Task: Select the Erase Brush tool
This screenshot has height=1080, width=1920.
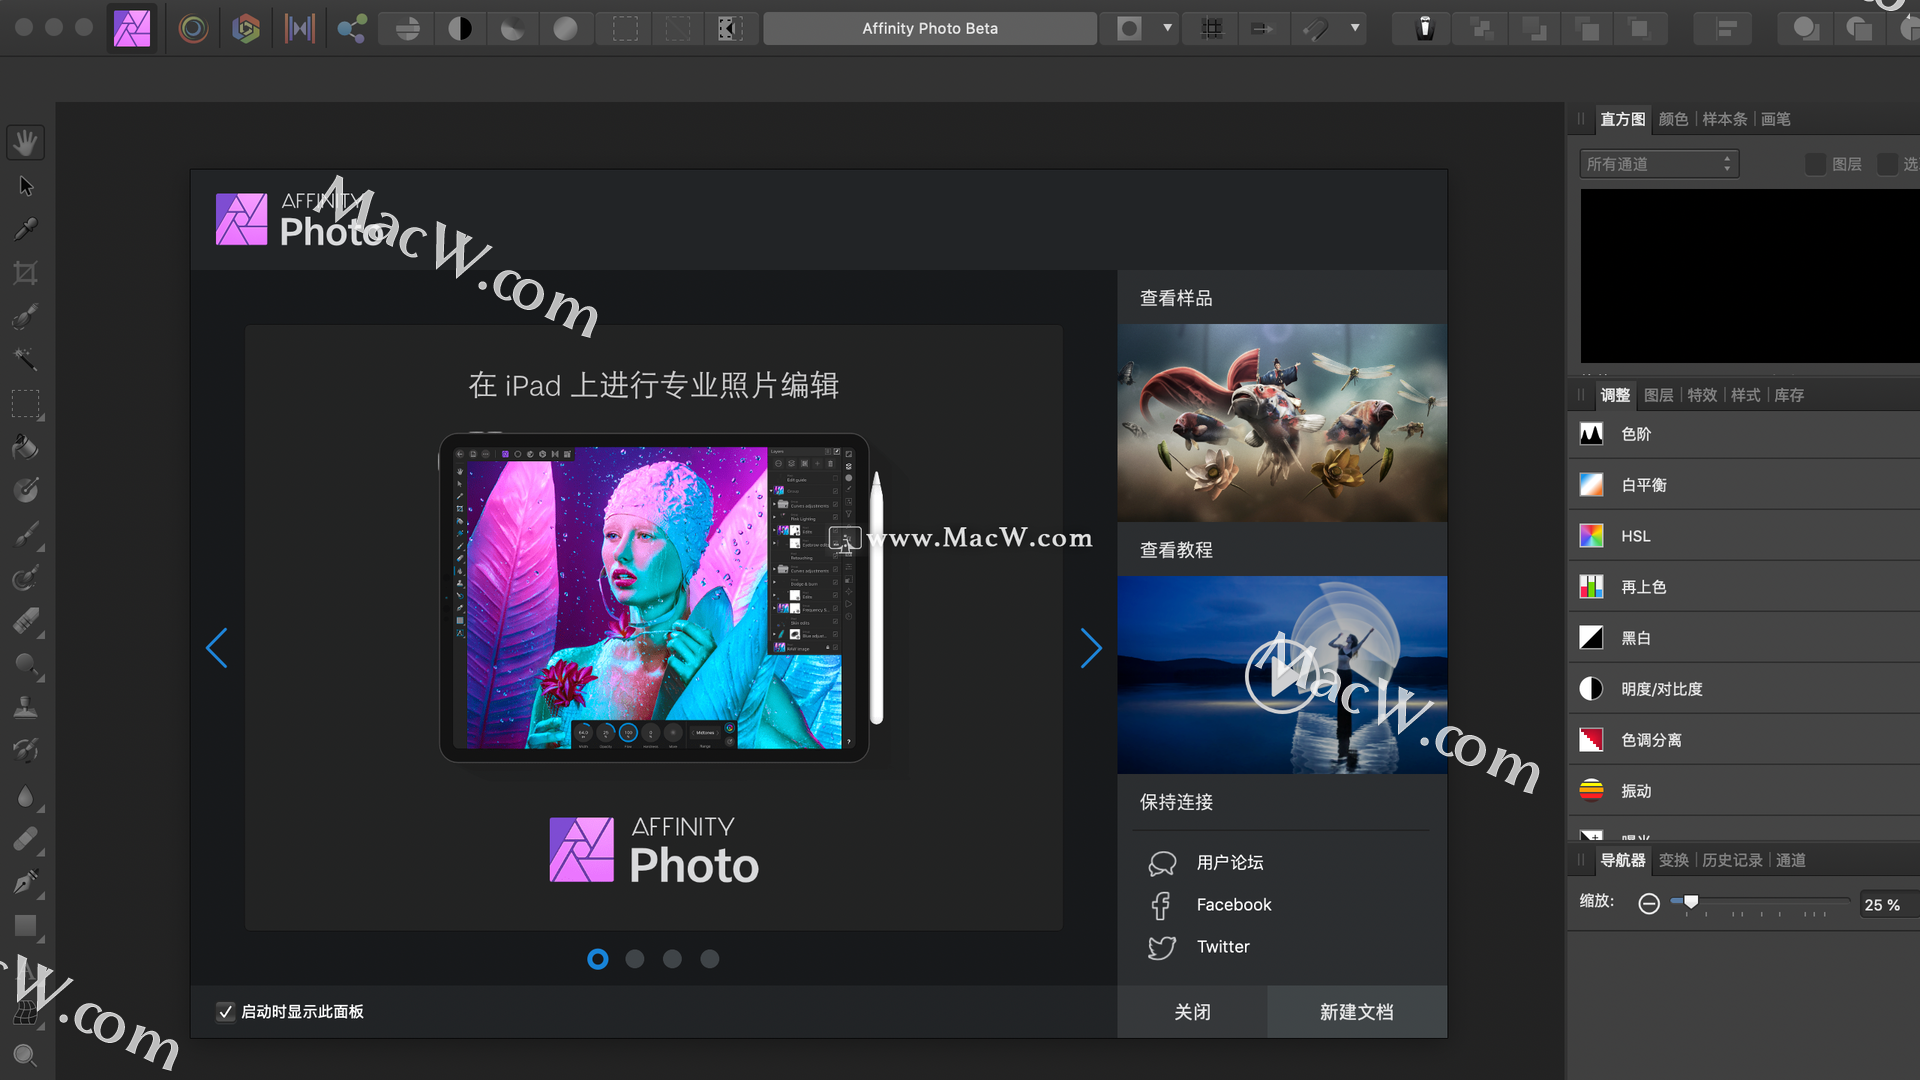Action: [x=26, y=621]
